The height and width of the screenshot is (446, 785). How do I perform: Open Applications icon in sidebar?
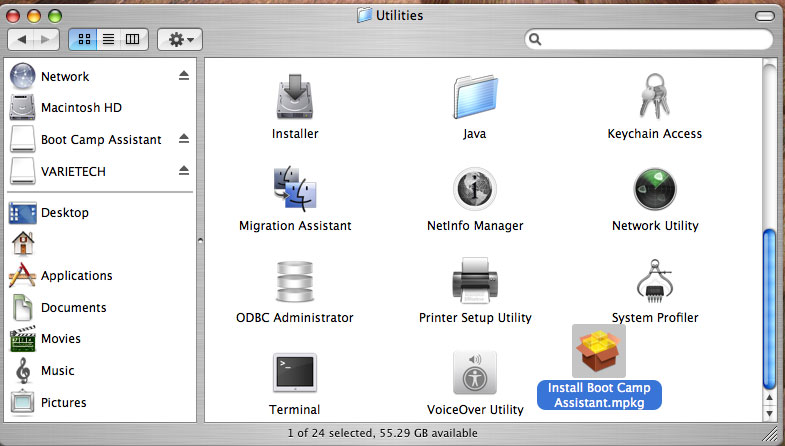(x=23, y=275)
